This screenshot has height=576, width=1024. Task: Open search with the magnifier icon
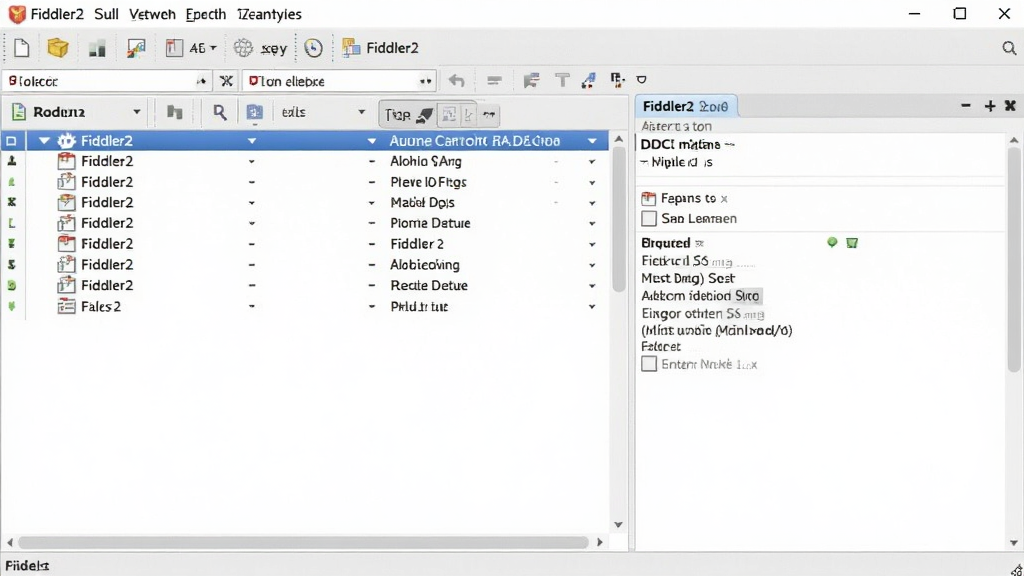point(1009,48)
